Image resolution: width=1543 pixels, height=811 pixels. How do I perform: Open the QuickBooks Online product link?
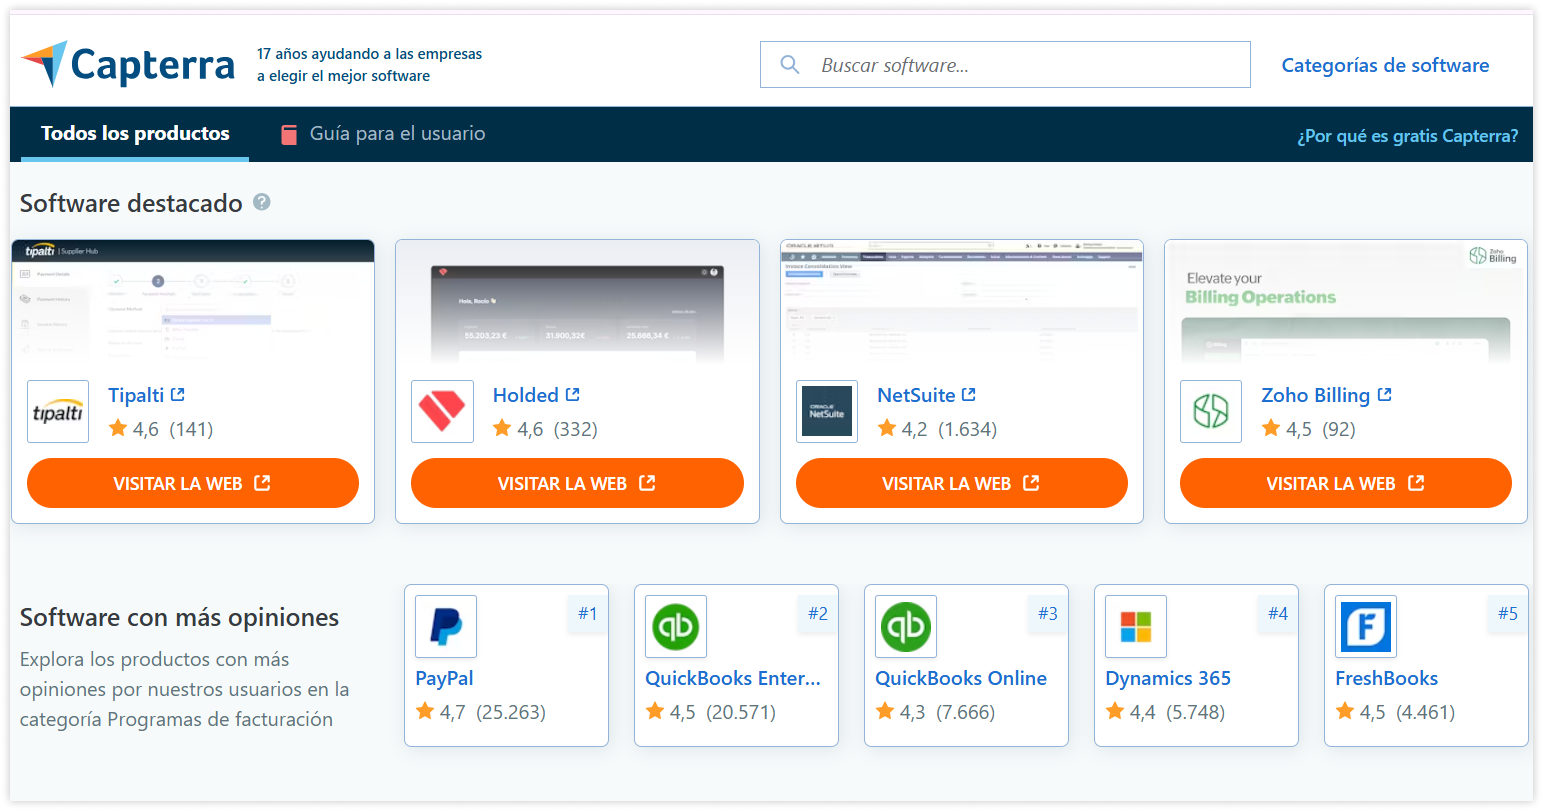coord(961,678)
